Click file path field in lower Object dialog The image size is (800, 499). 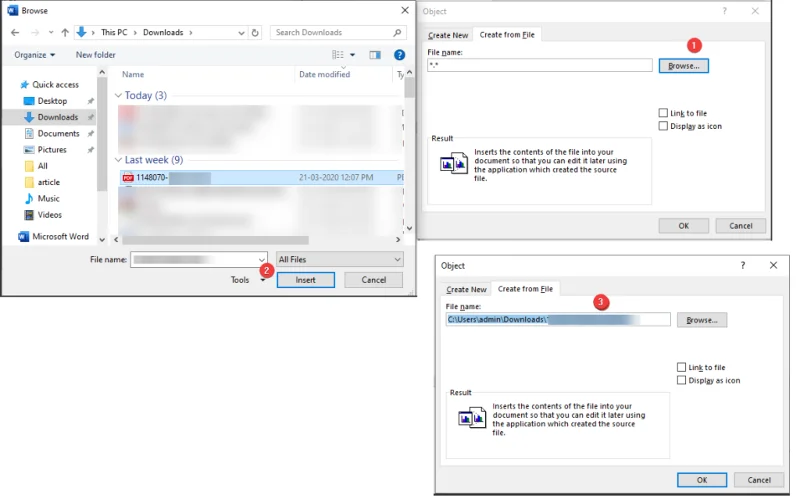pyautogui.click(x=558, y=319)
